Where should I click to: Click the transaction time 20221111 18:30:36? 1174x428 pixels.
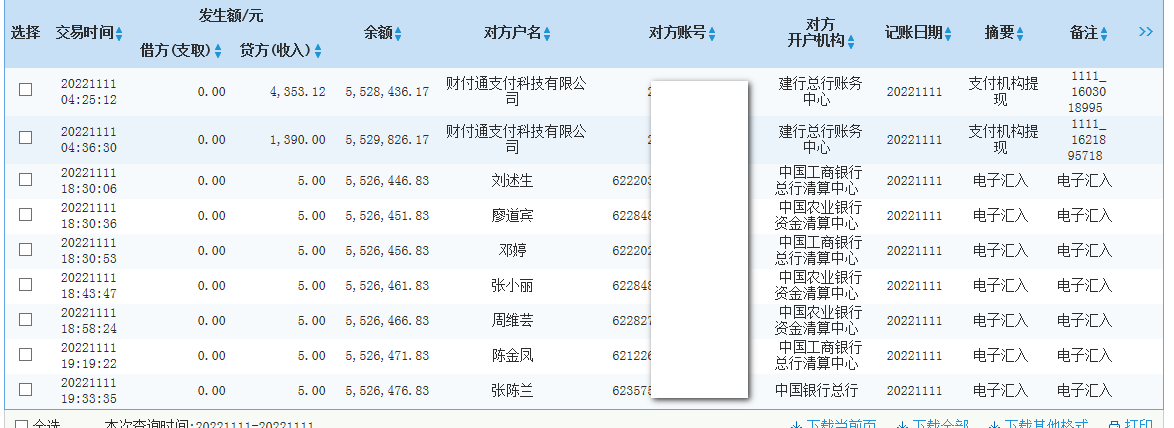(88, 215)
